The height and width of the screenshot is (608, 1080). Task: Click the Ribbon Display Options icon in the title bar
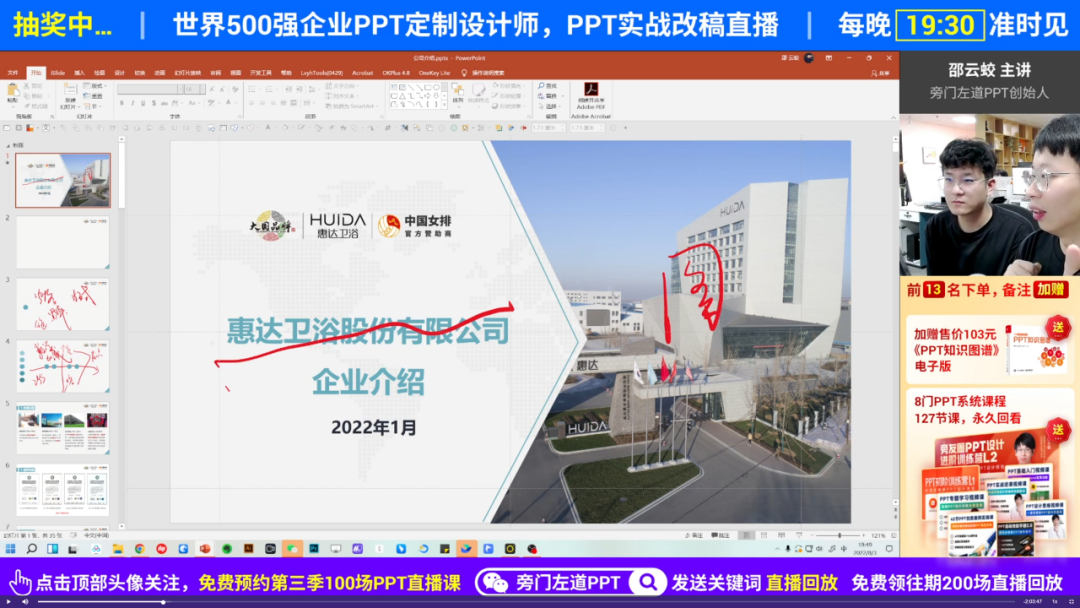tap(829, 59)
